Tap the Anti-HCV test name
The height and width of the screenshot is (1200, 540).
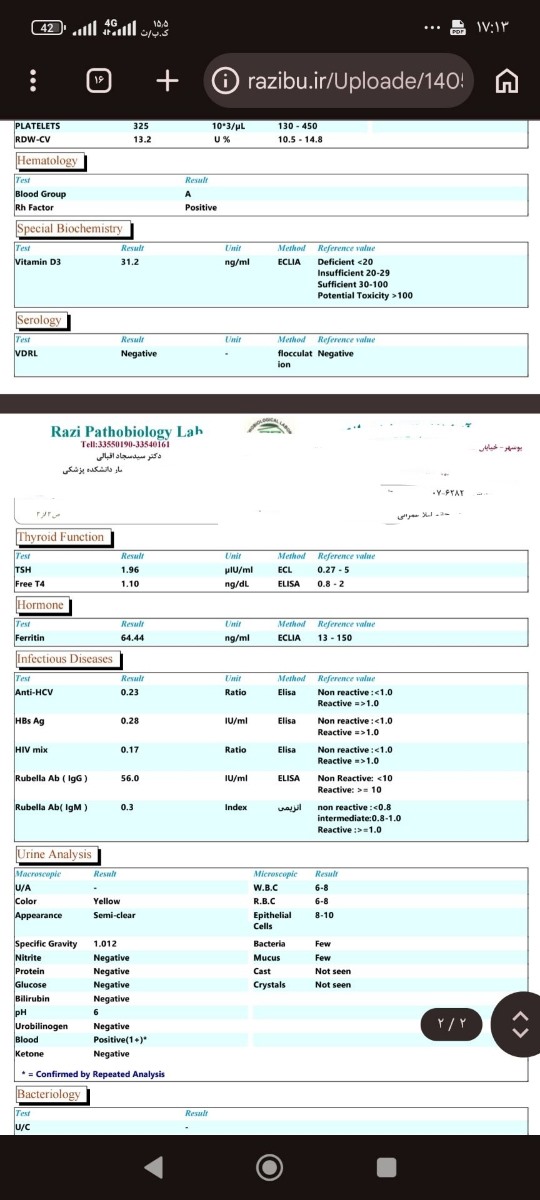pyautogui.click(x=34, y=692)
